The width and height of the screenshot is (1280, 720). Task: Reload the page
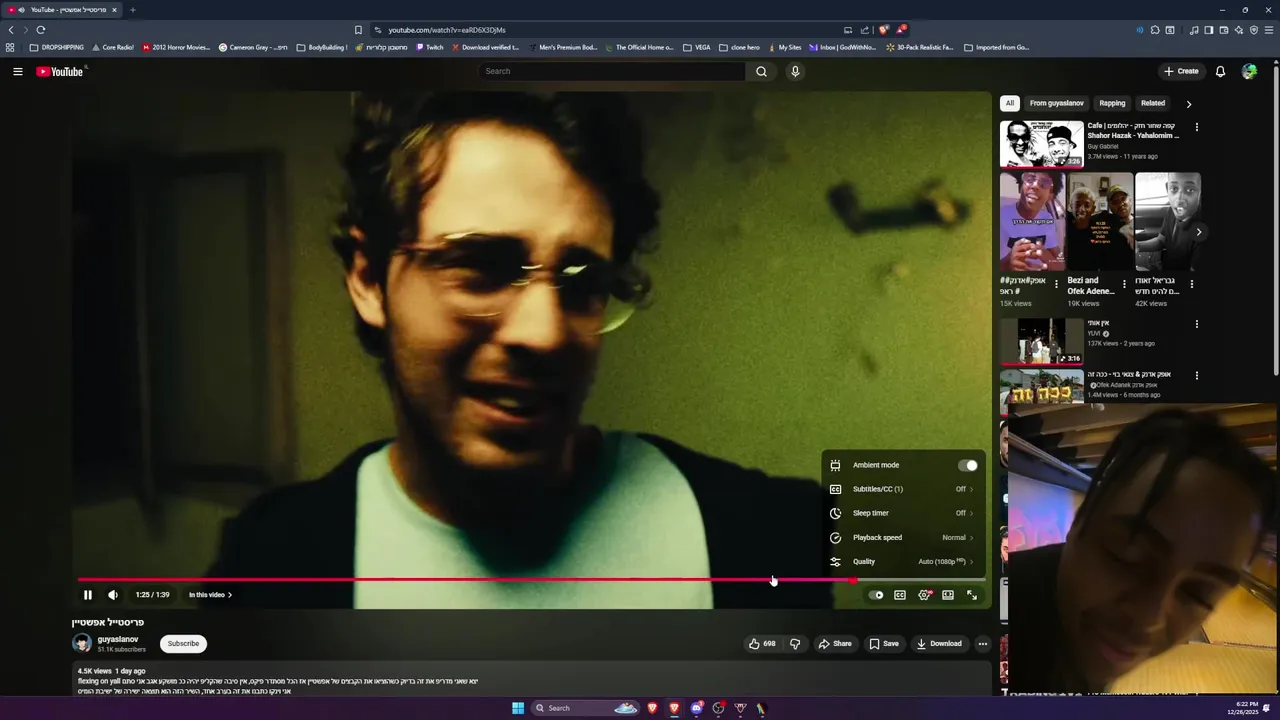pyautogui.click(x=41, y=30)
